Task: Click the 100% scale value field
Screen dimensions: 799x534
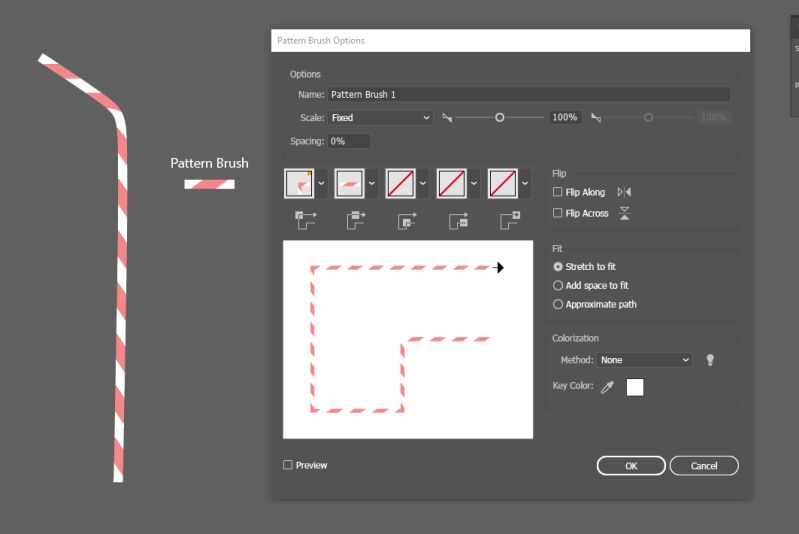Action: (565, 118)
